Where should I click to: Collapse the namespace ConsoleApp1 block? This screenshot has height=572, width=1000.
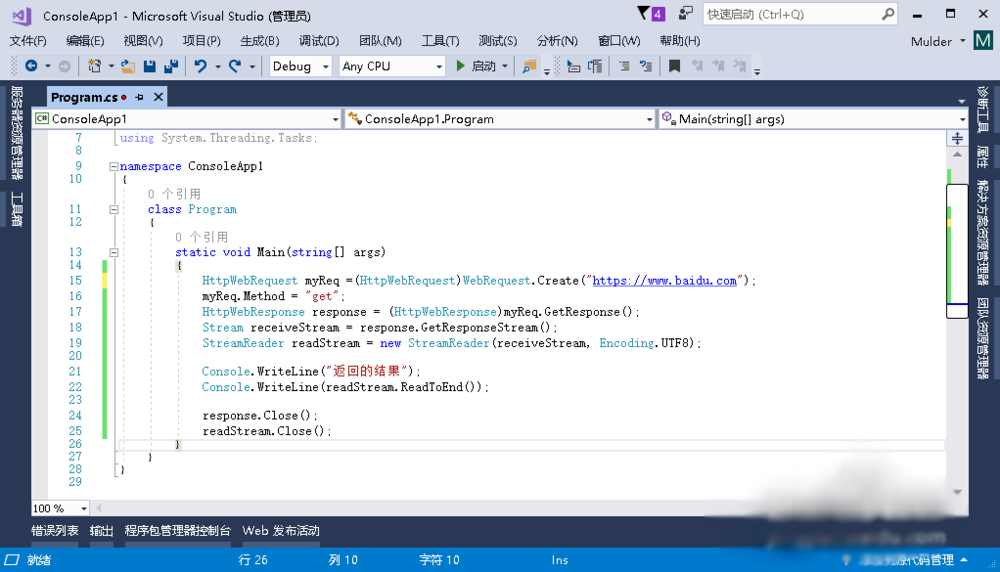(x=114, y=167)
